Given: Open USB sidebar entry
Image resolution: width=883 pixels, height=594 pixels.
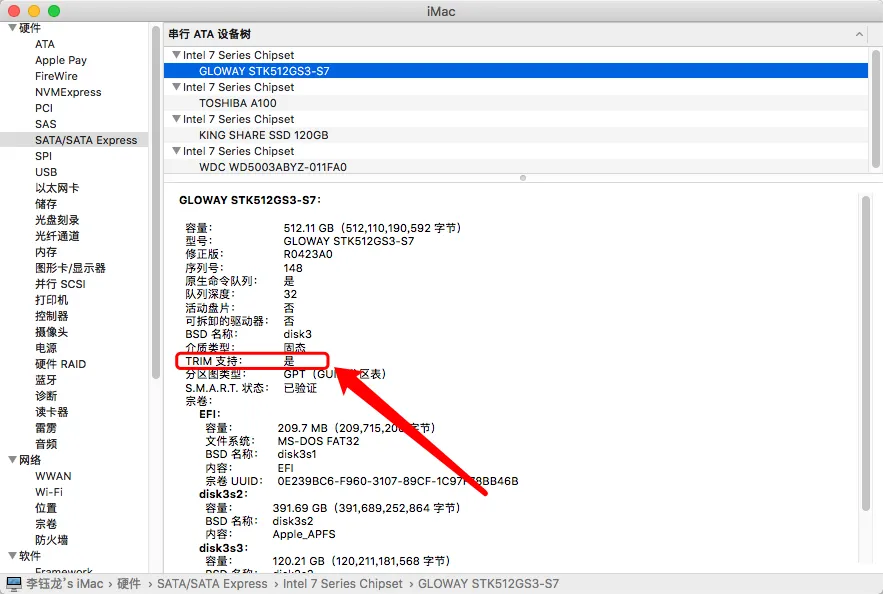Looking at the screenshot, I should (x=46, y=172).
